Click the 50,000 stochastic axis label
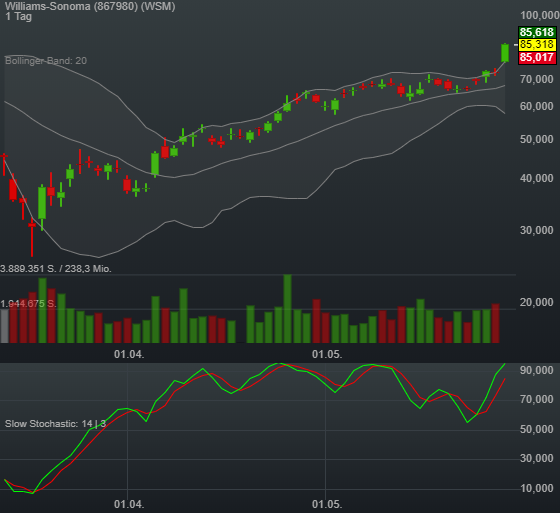The image size is (560, 513). pos(537,429)
